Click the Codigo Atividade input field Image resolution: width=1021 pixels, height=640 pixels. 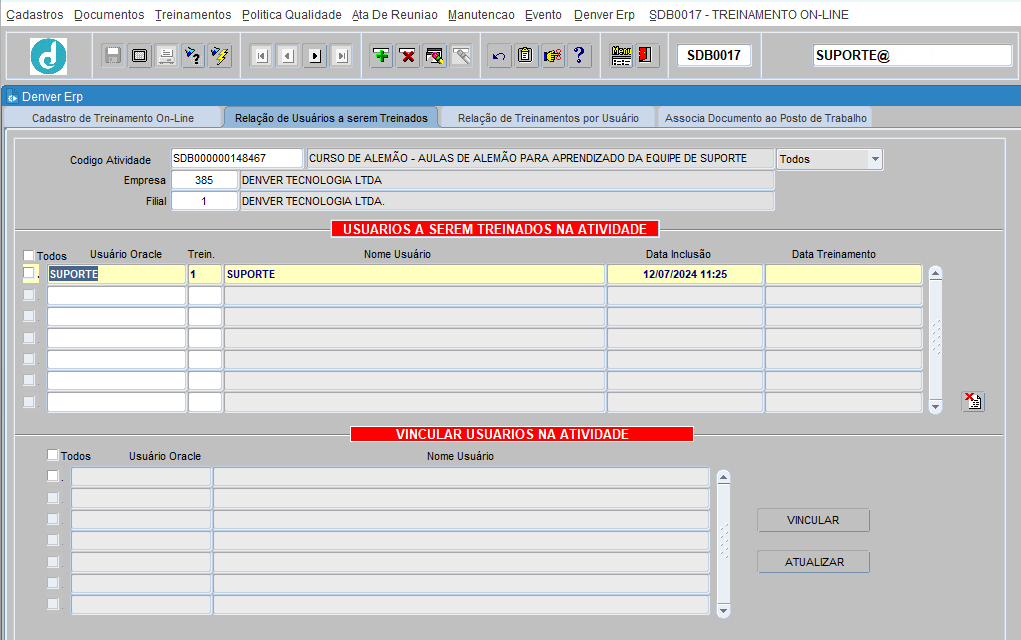click(x=237, y=158)
